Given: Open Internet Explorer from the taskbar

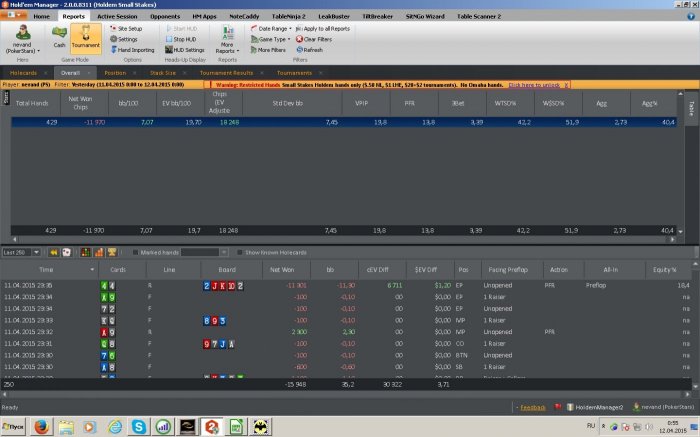Looking at the screenshot, I should pyautogui.click(x=115, y=427).
